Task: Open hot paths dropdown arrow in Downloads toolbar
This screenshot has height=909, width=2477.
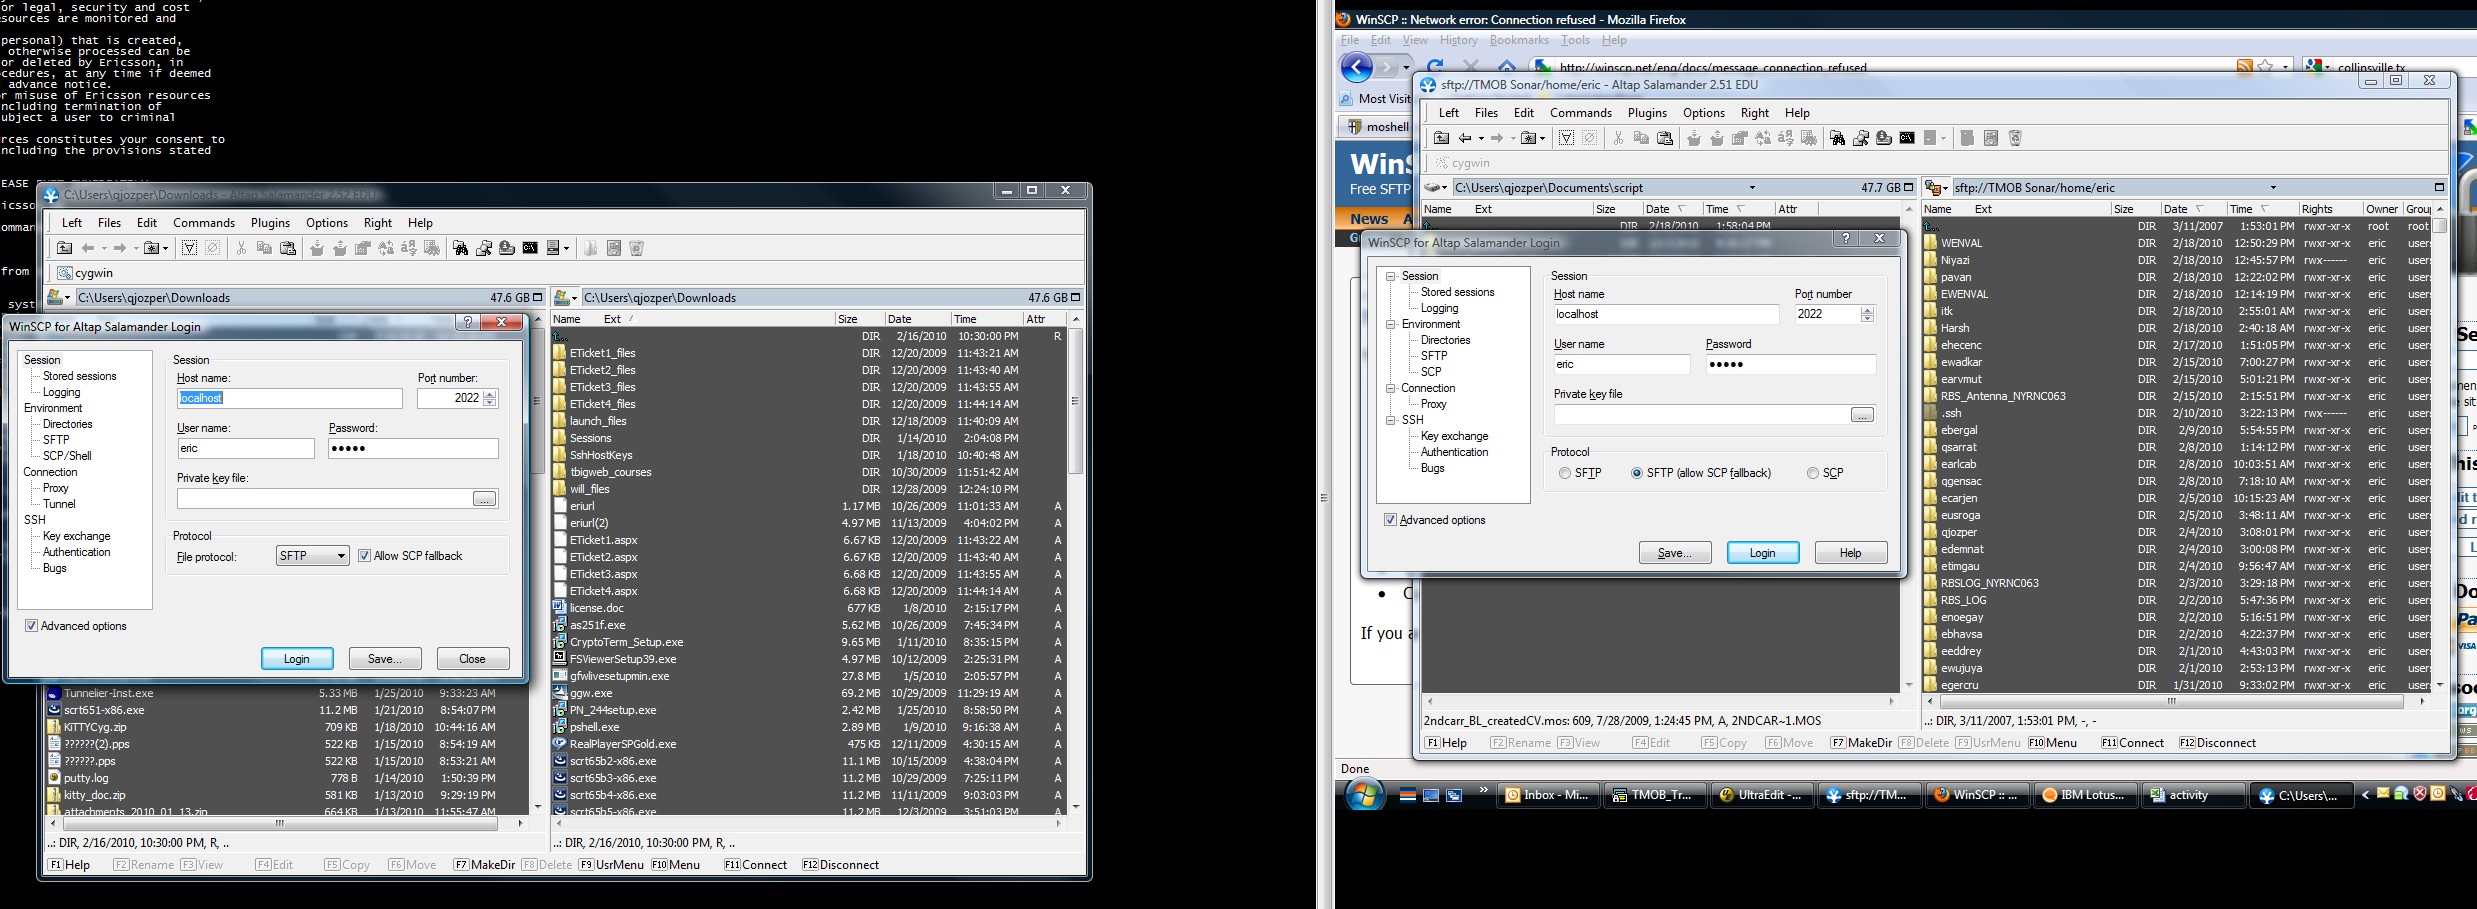Action: 166,248
